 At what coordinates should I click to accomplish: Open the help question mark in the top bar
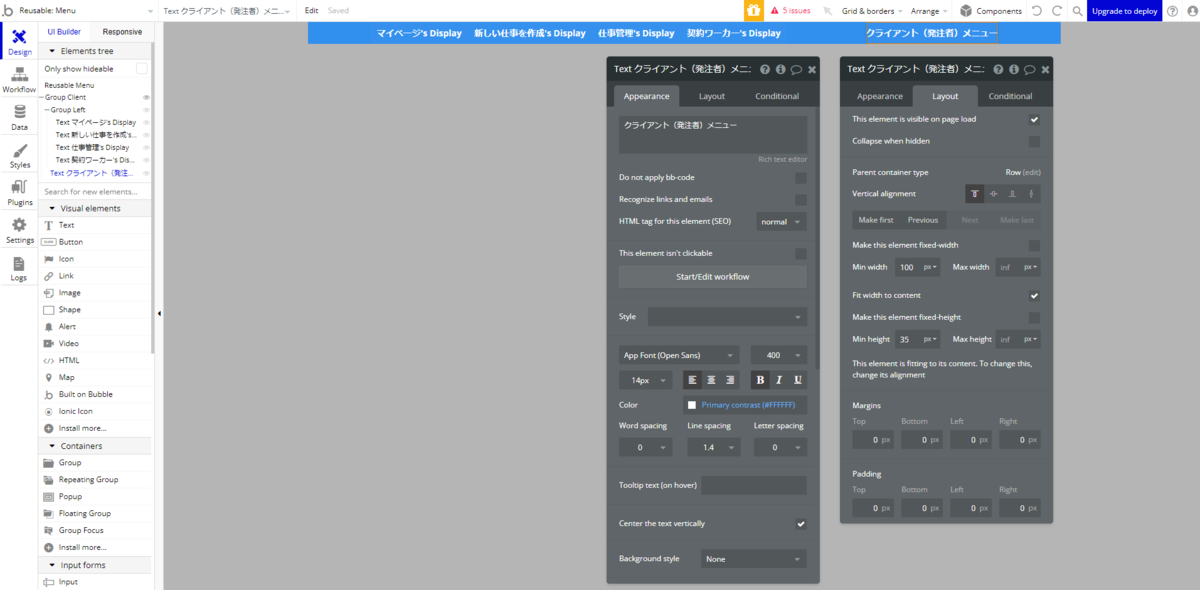tap(1172, 11)
